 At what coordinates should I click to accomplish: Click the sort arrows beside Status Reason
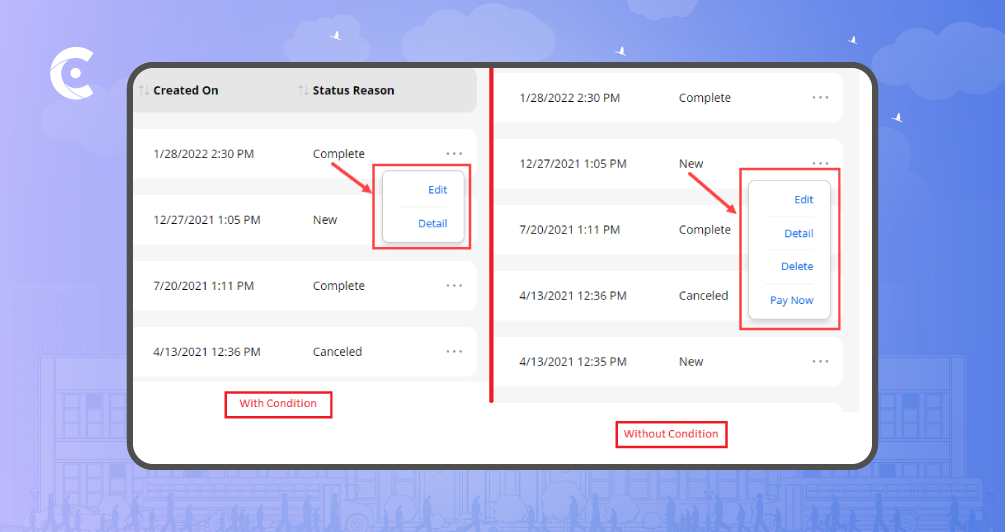click(303, 91)
